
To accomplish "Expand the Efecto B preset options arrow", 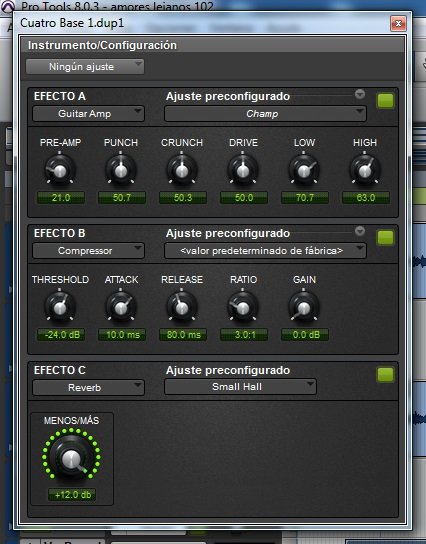I will coord(360,231).
